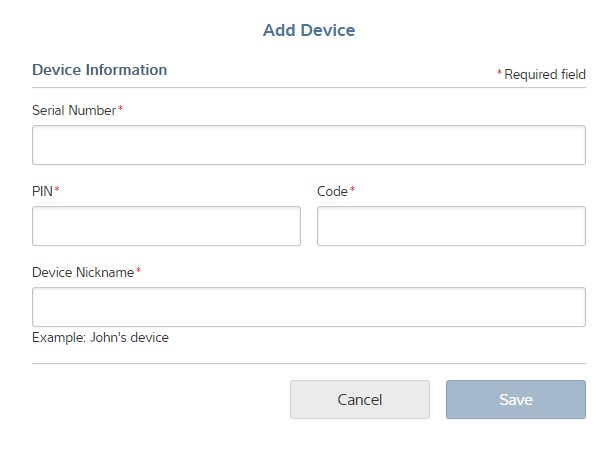
Task: Focus the PIN text box
Action: [x=166, y=226]
